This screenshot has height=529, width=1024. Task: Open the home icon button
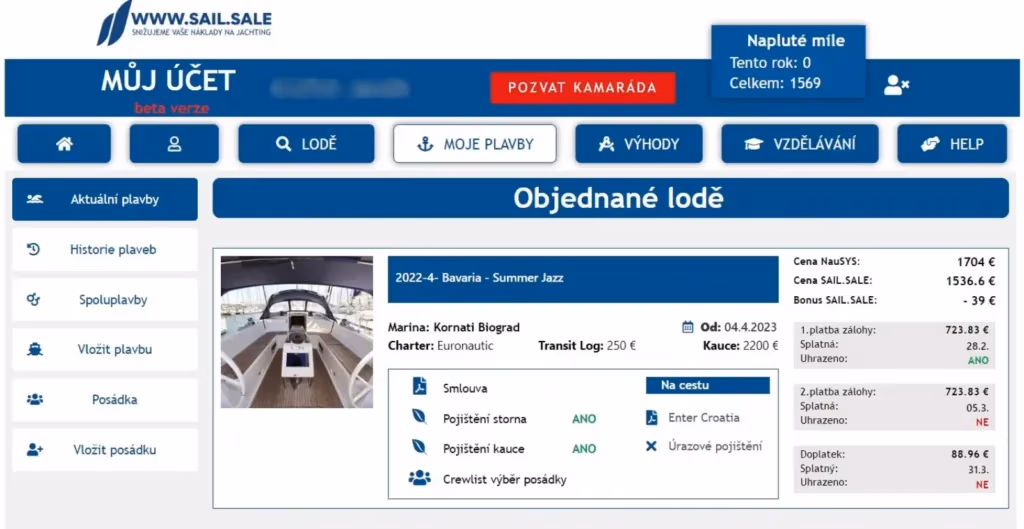(64, 144)
